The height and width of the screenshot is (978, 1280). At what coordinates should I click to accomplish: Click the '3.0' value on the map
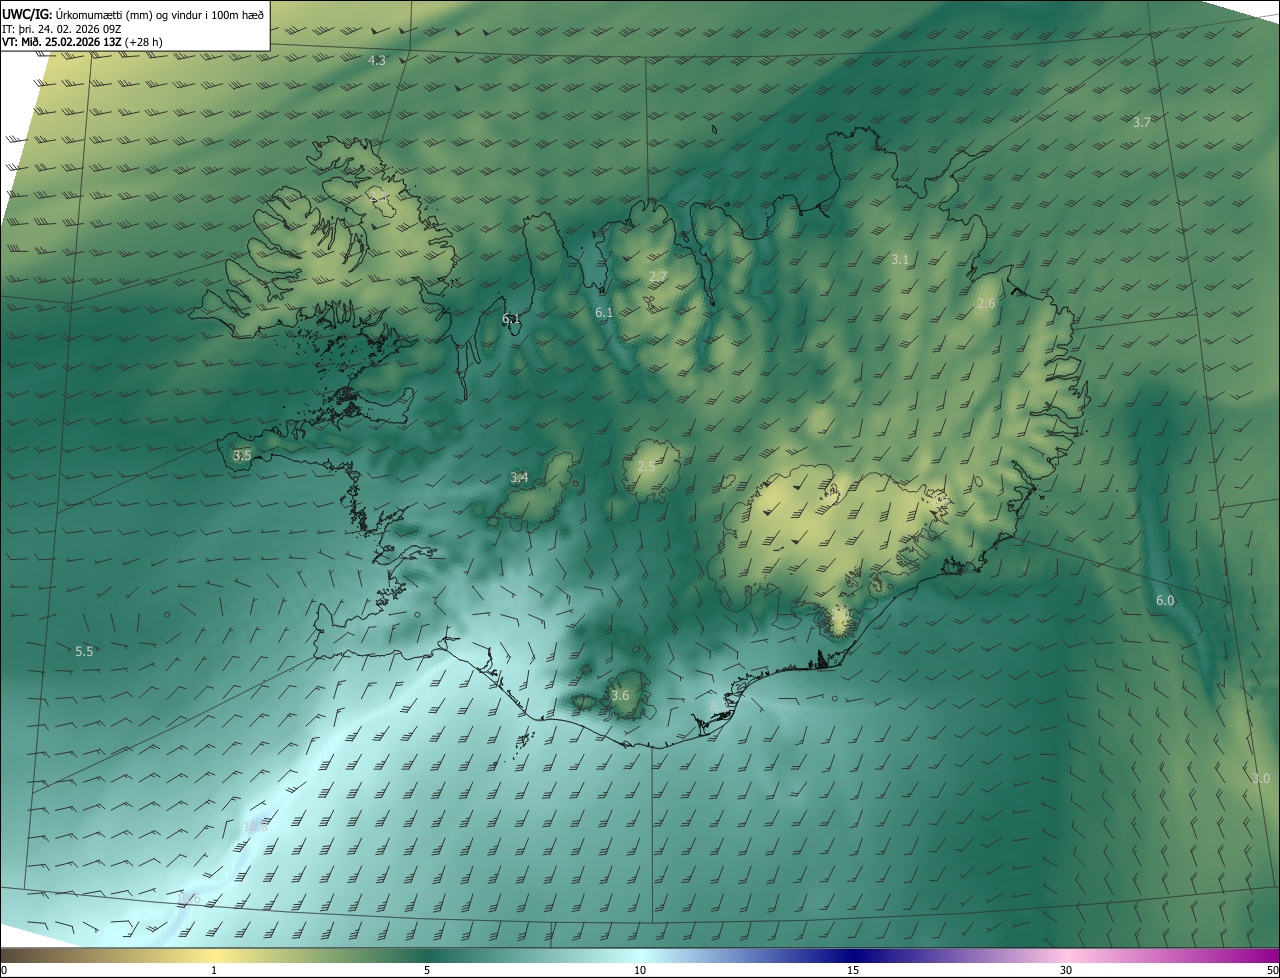1261,778
